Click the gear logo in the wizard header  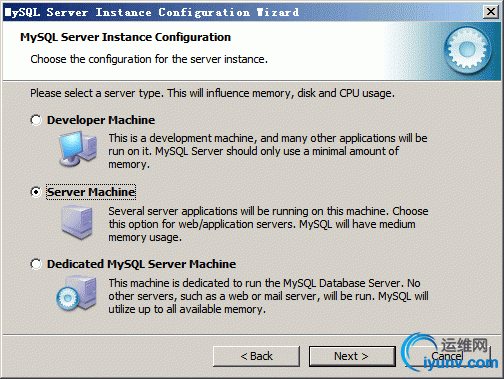point(467,50)
